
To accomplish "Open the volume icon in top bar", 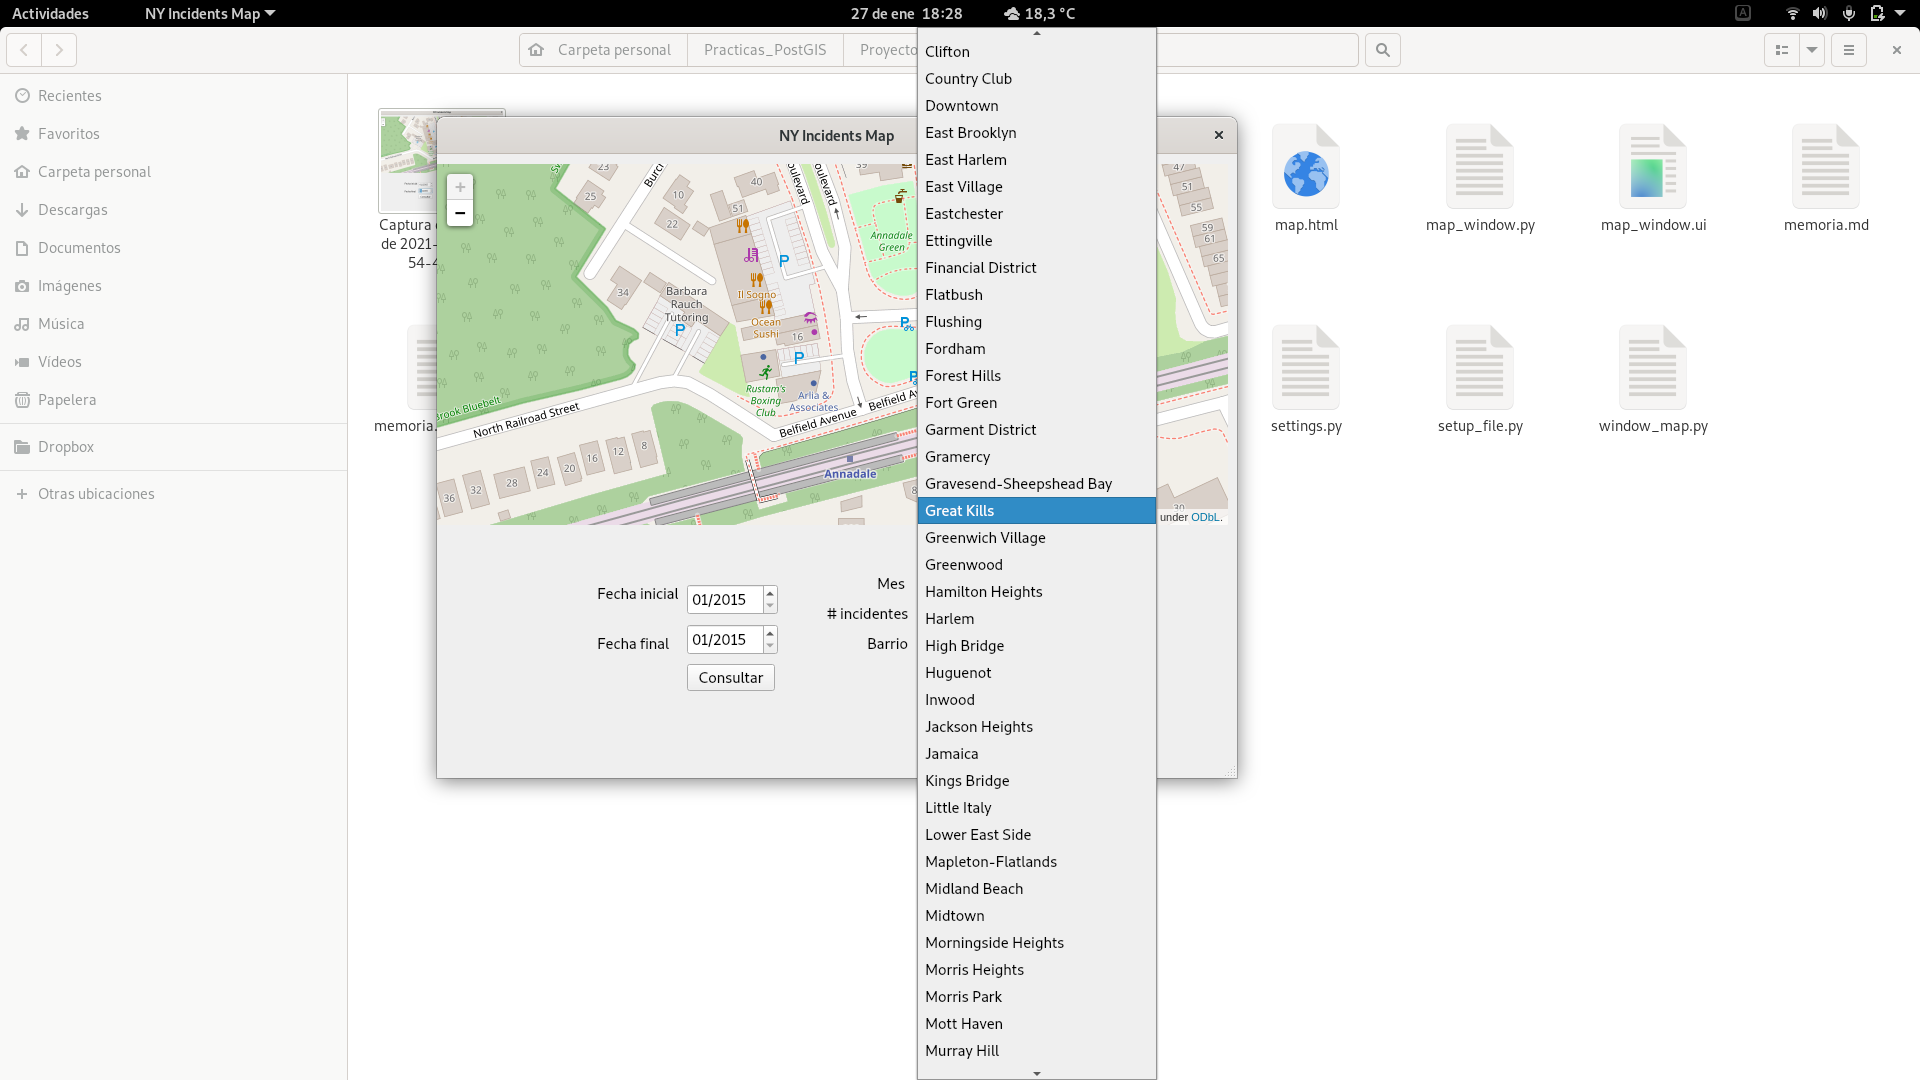I will [1820, 13].
